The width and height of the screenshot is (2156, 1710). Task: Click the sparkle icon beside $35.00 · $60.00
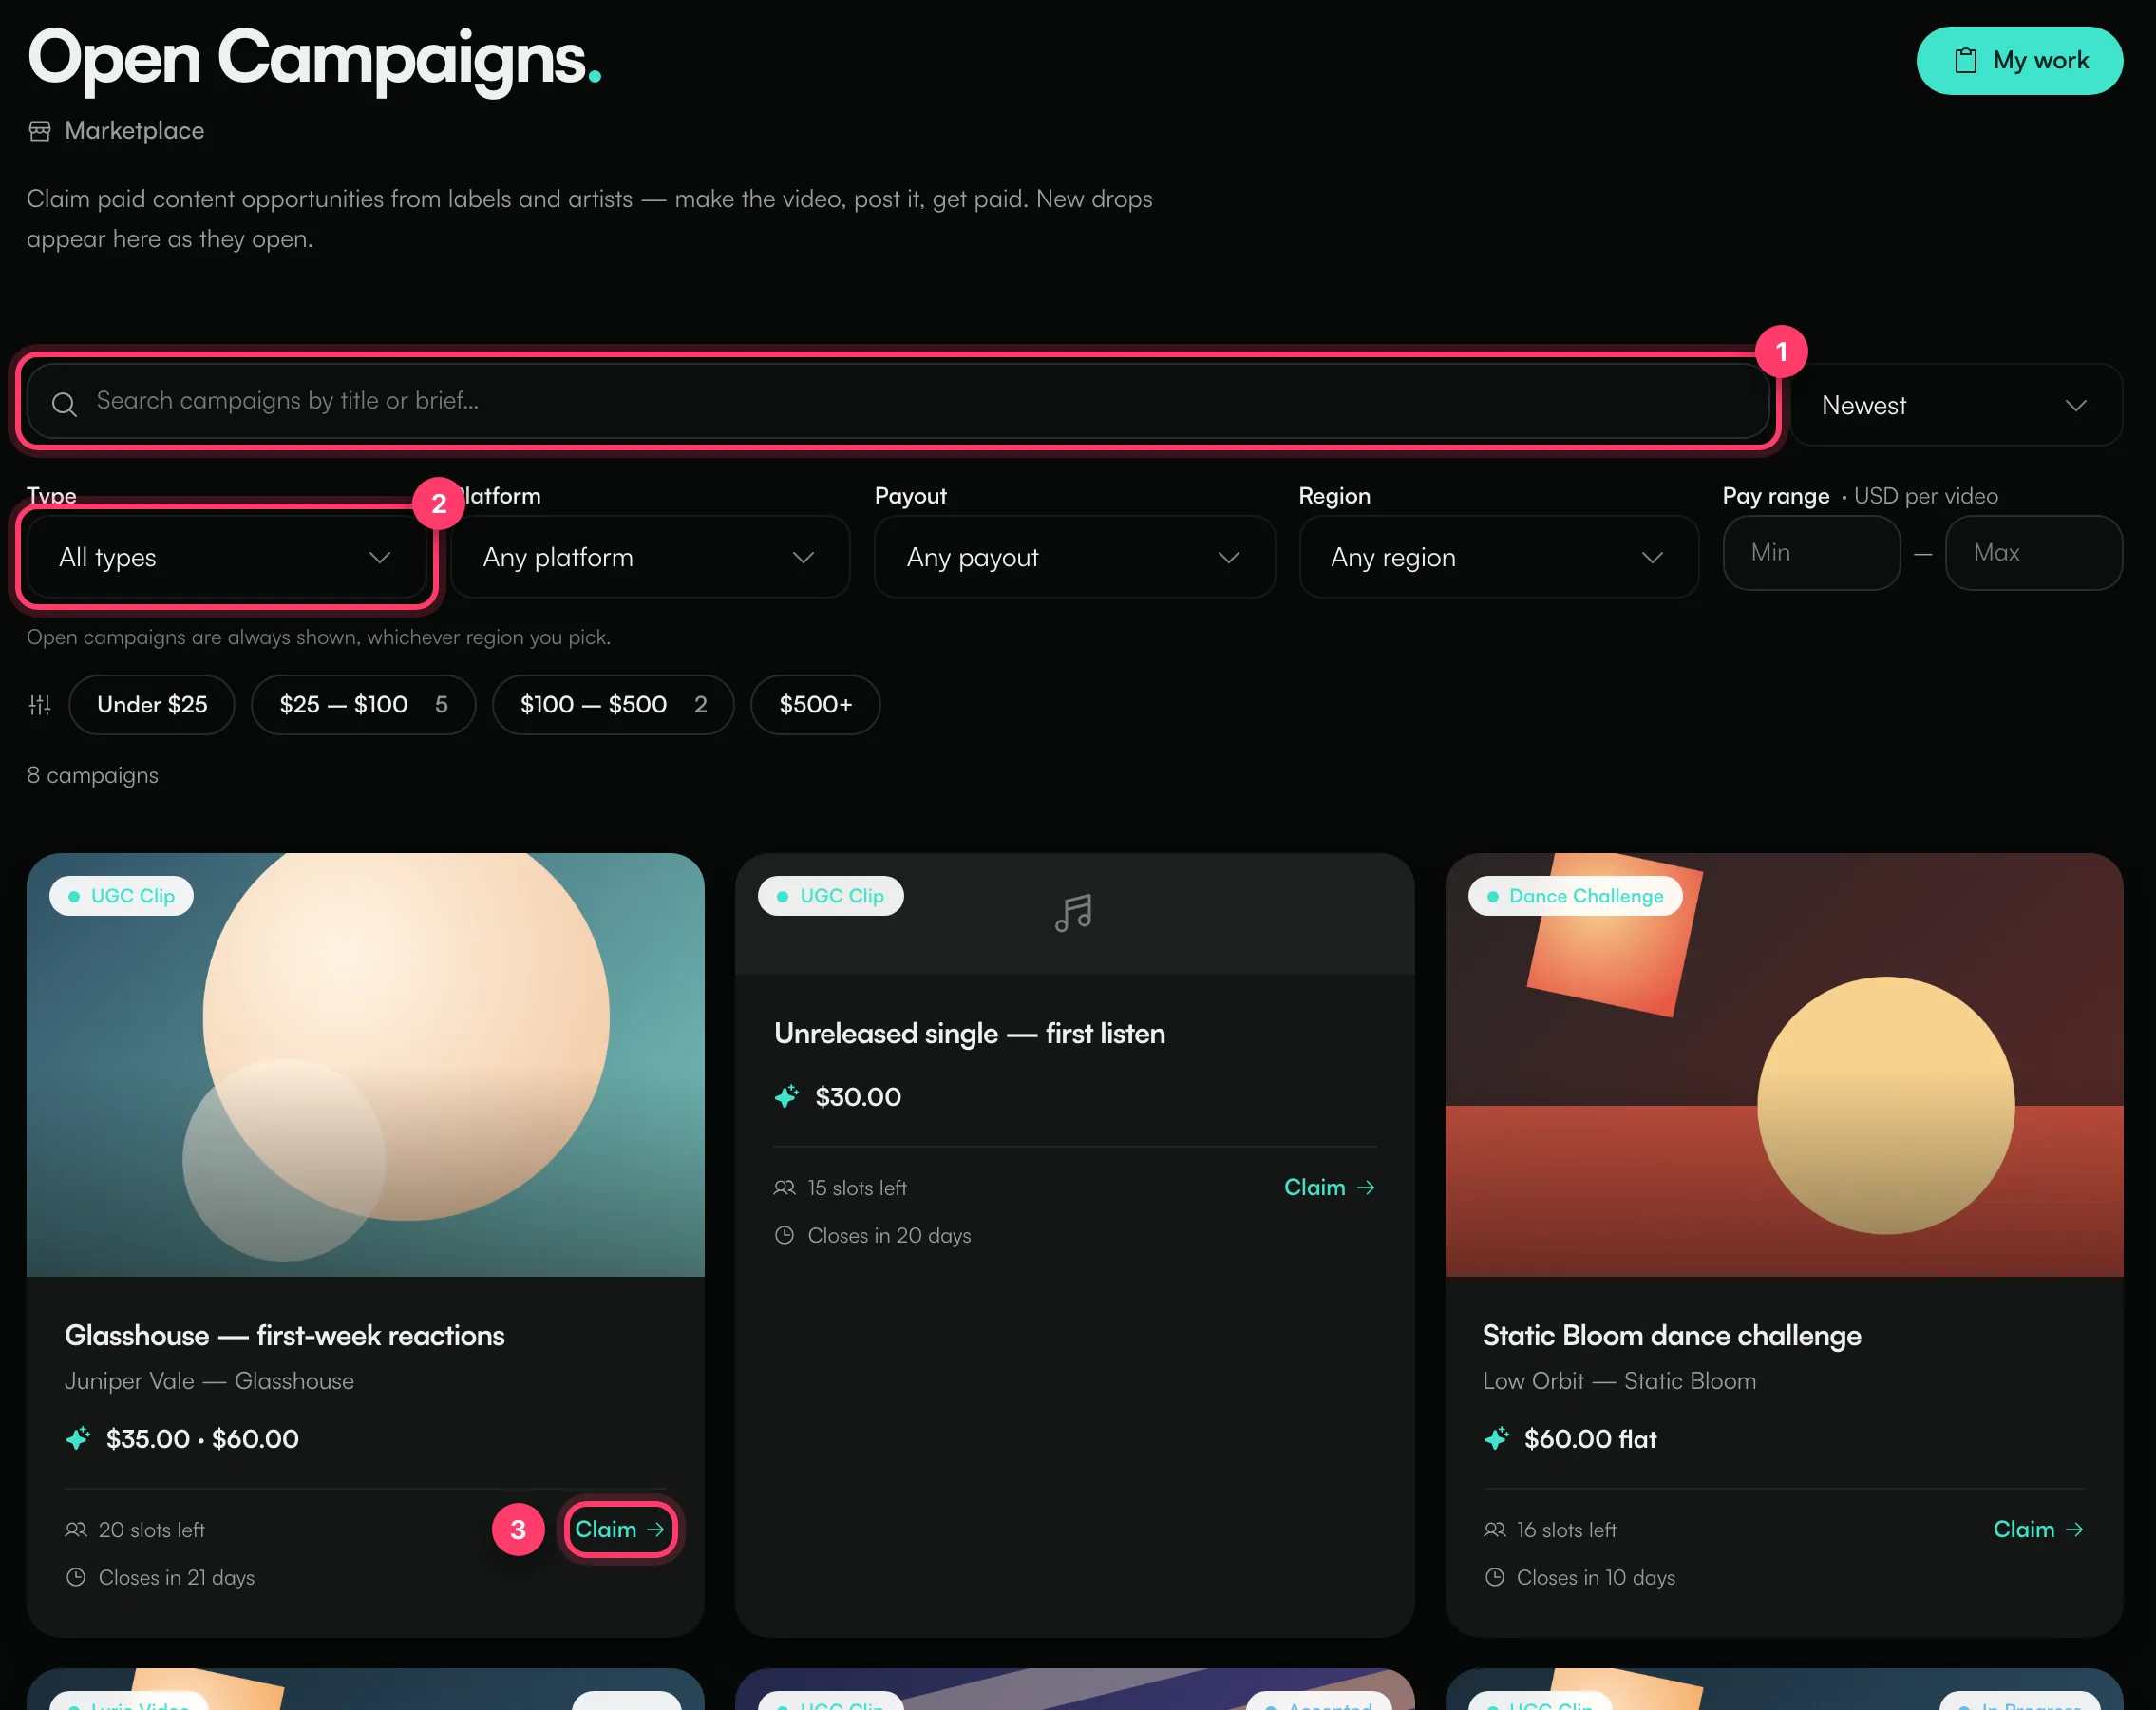coord(78,1438)
